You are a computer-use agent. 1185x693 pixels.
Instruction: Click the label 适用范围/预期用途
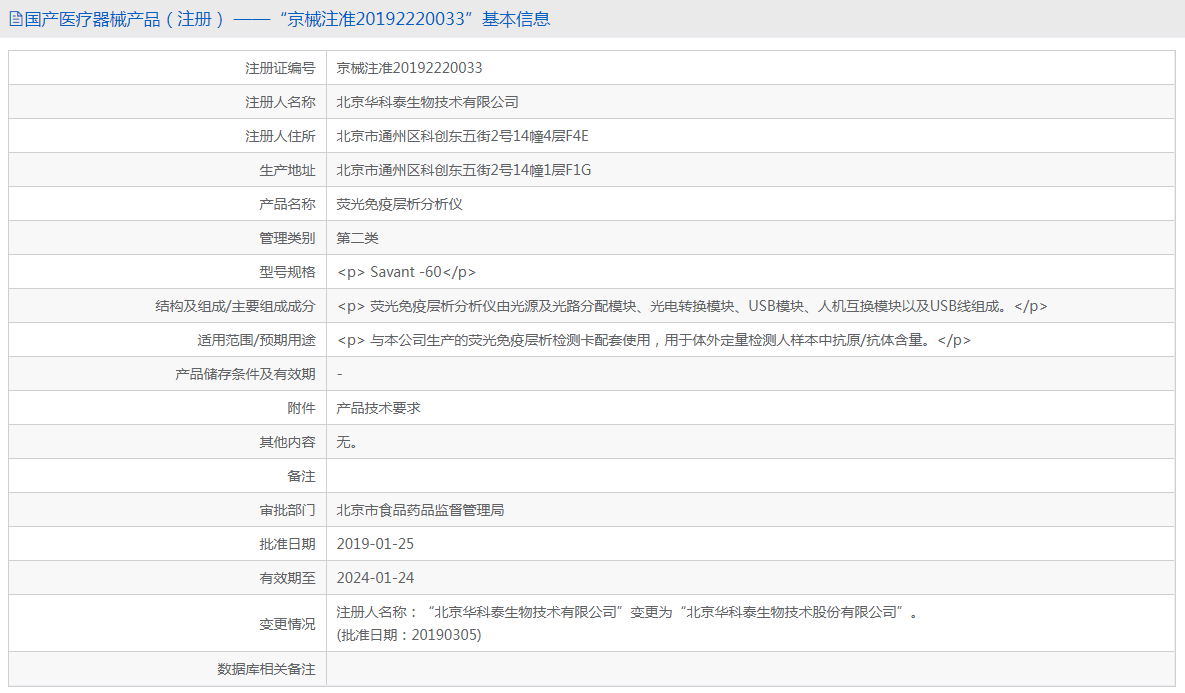click(256, 340)
